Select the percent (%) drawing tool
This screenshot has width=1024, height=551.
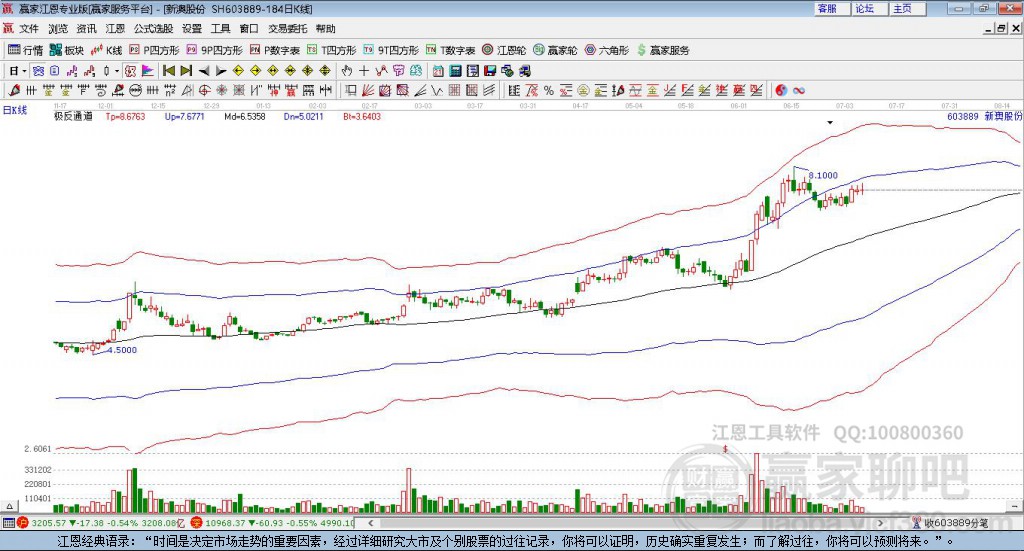pyautogui.click(x=549, y=91)
